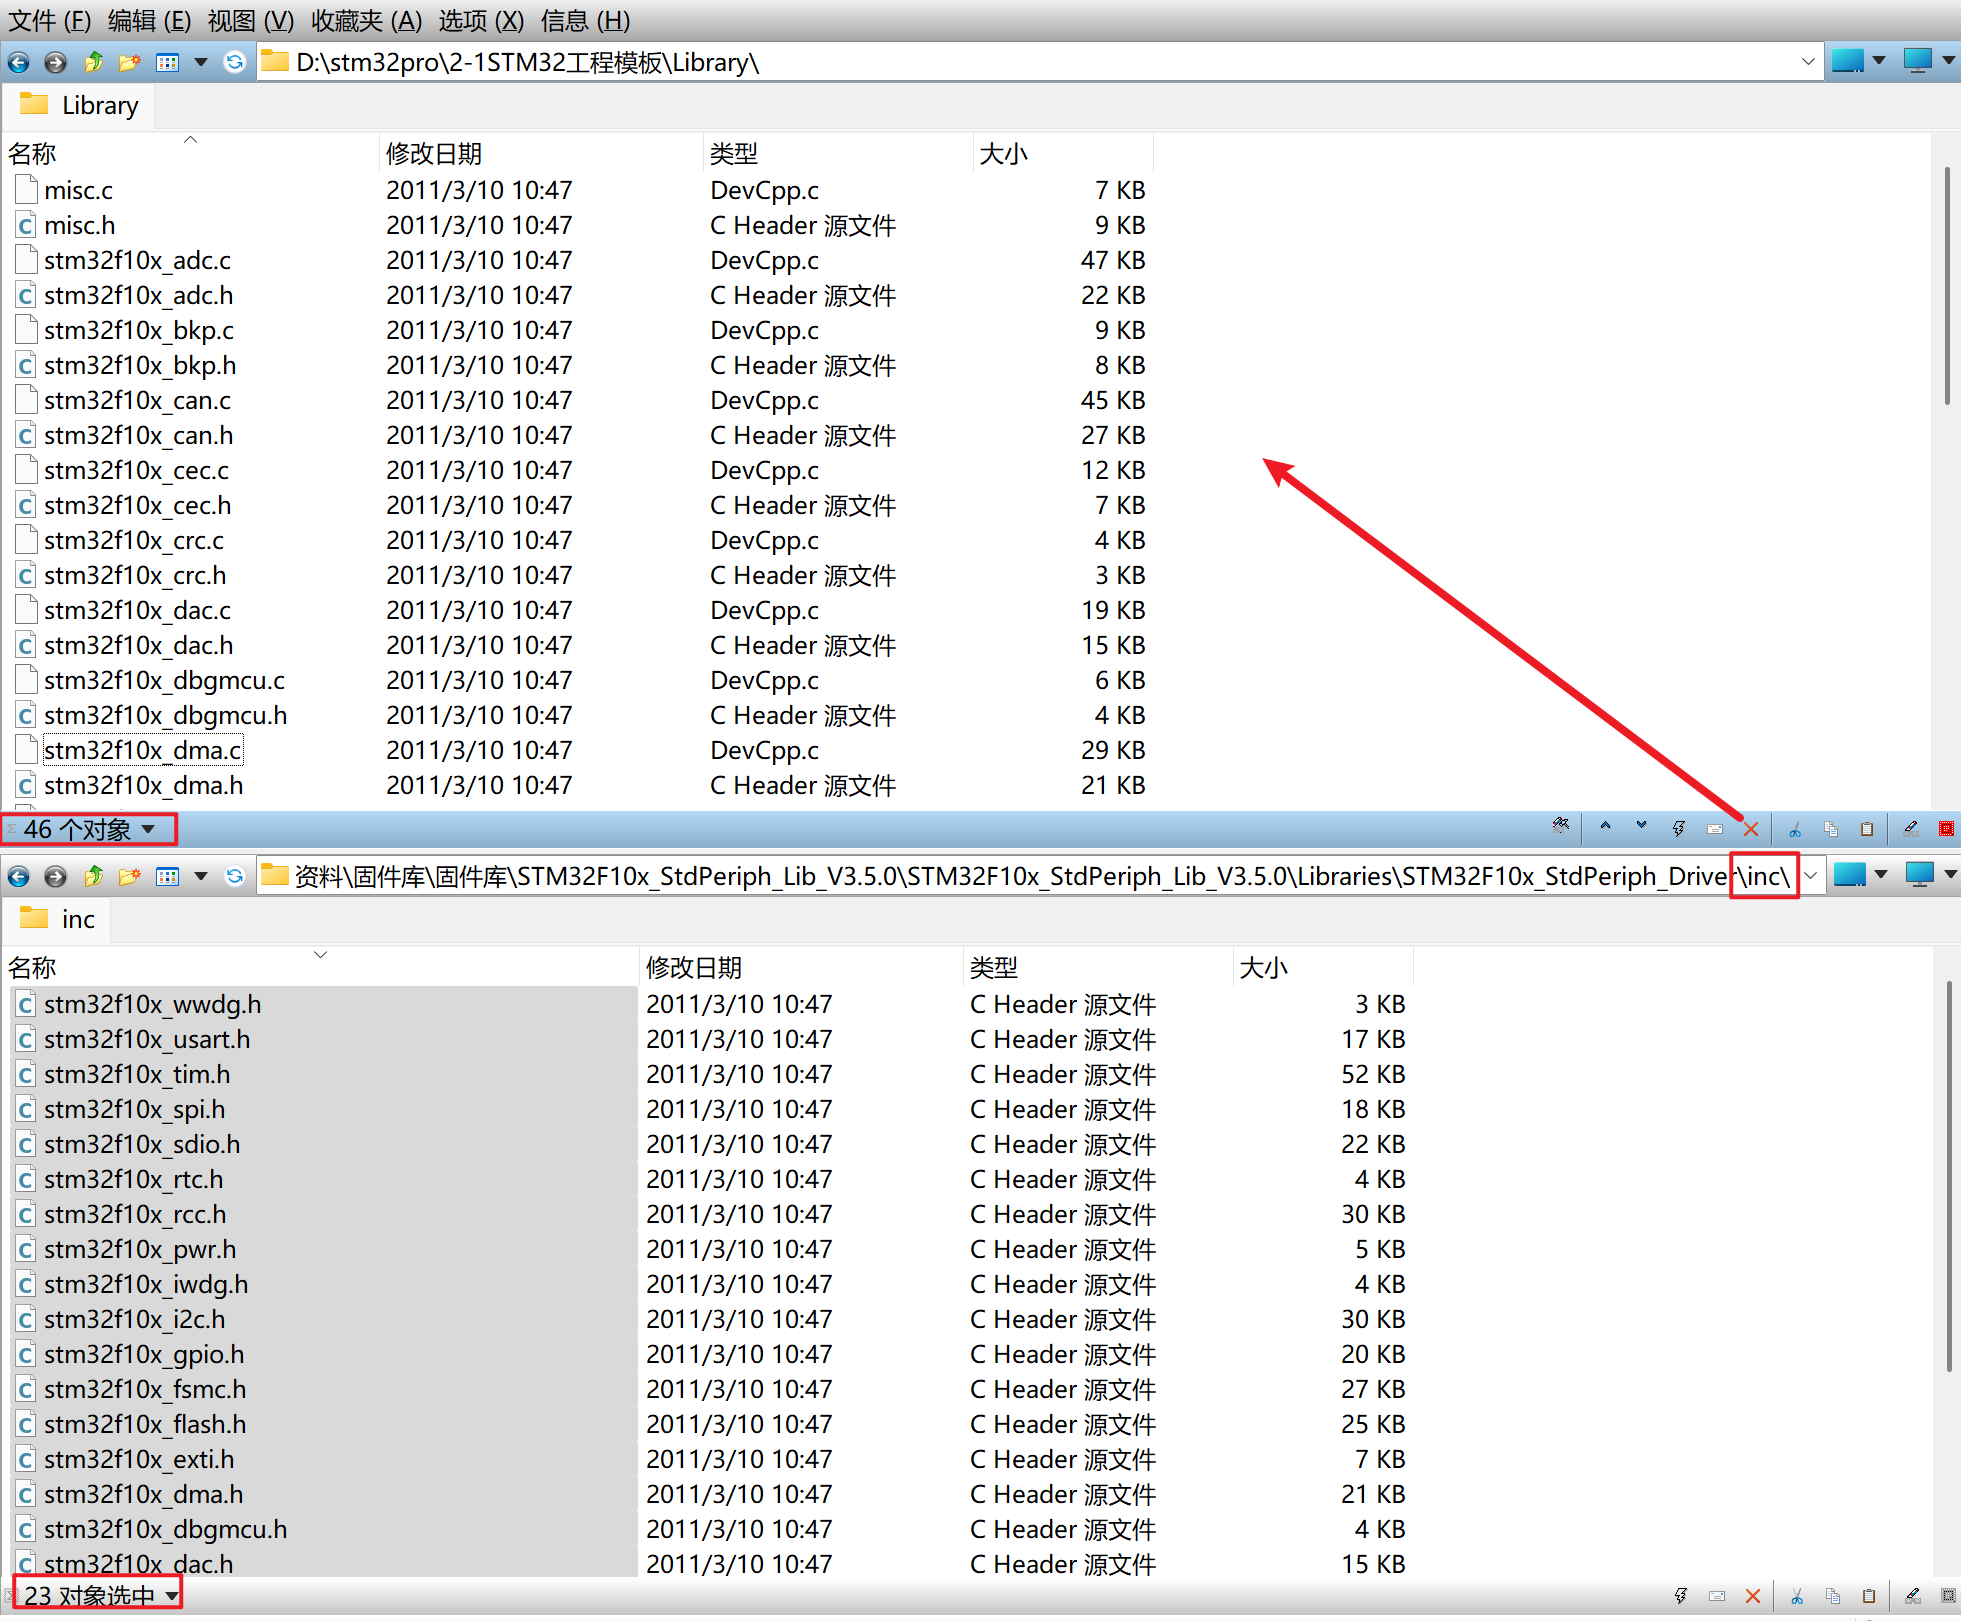Select stm32f10x_usart.h in inc pane
The width and height of the screenshot is (1961, 1621).
coord(147,1039)
